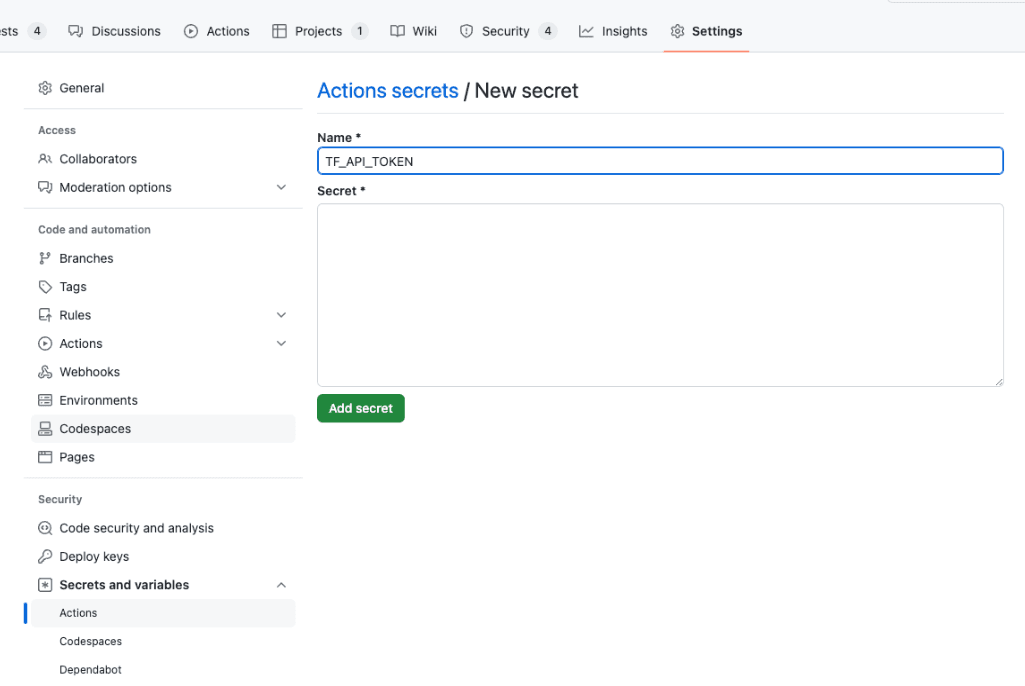Click the Webhooks icon in sidebar
The width and height of the screenshot is (1025, 686).
(45, 372)
